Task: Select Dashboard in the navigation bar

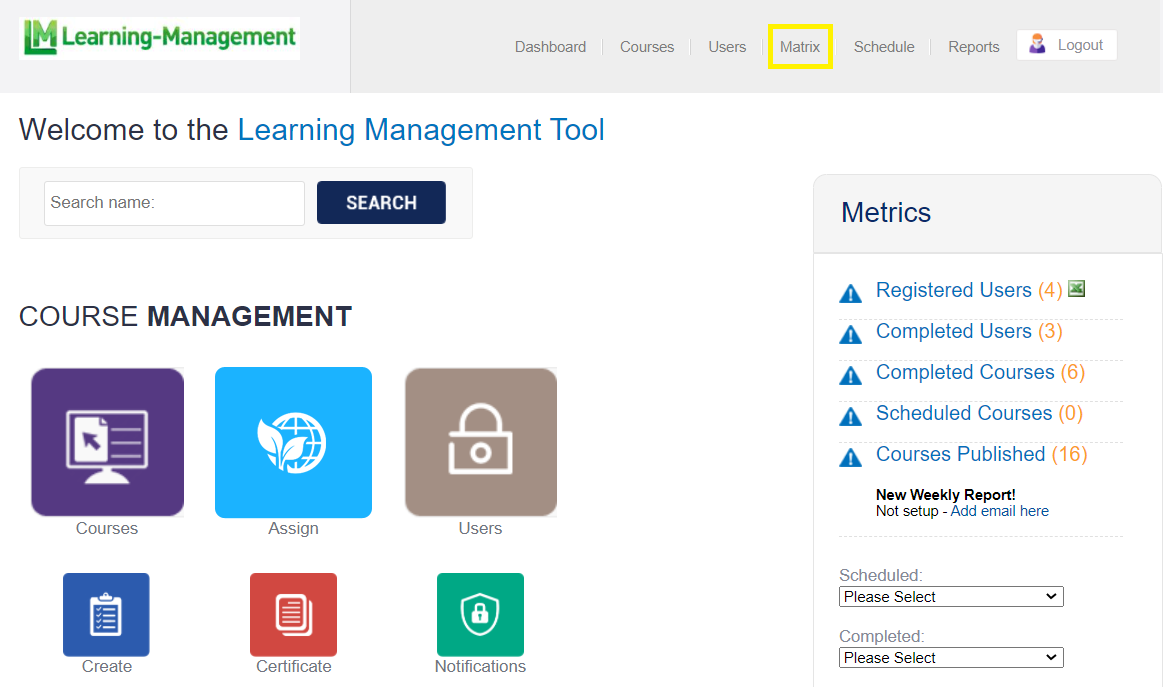Action: [550, 47]
